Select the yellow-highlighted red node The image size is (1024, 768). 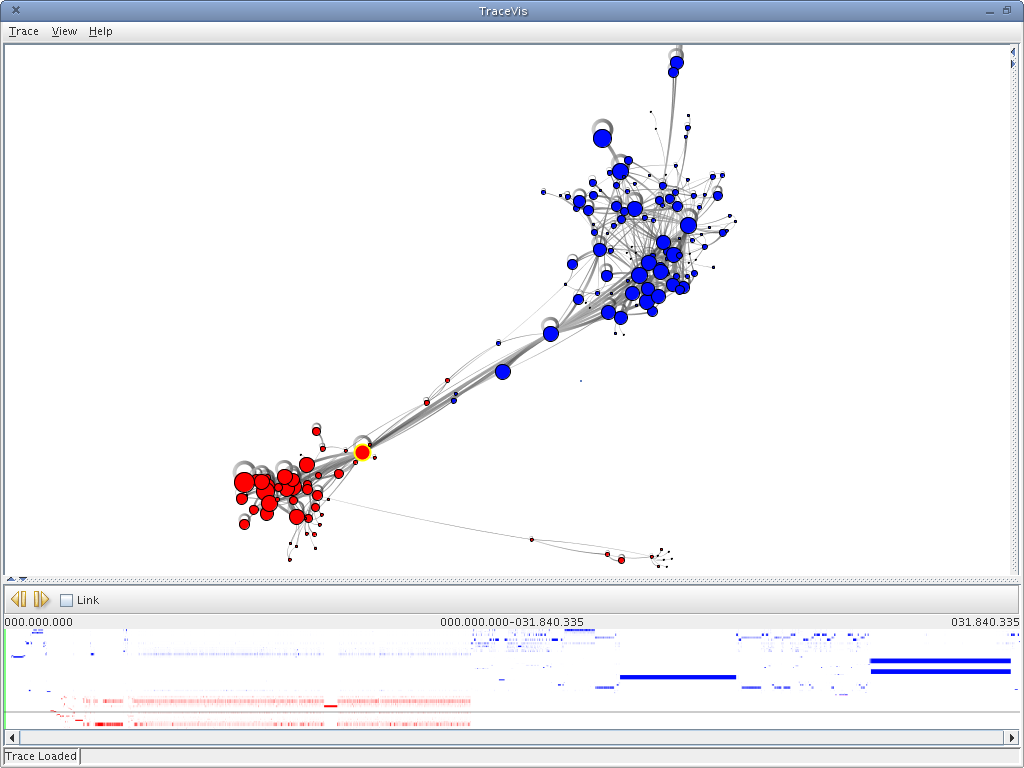pyautogui.click(x=362, y=453)
